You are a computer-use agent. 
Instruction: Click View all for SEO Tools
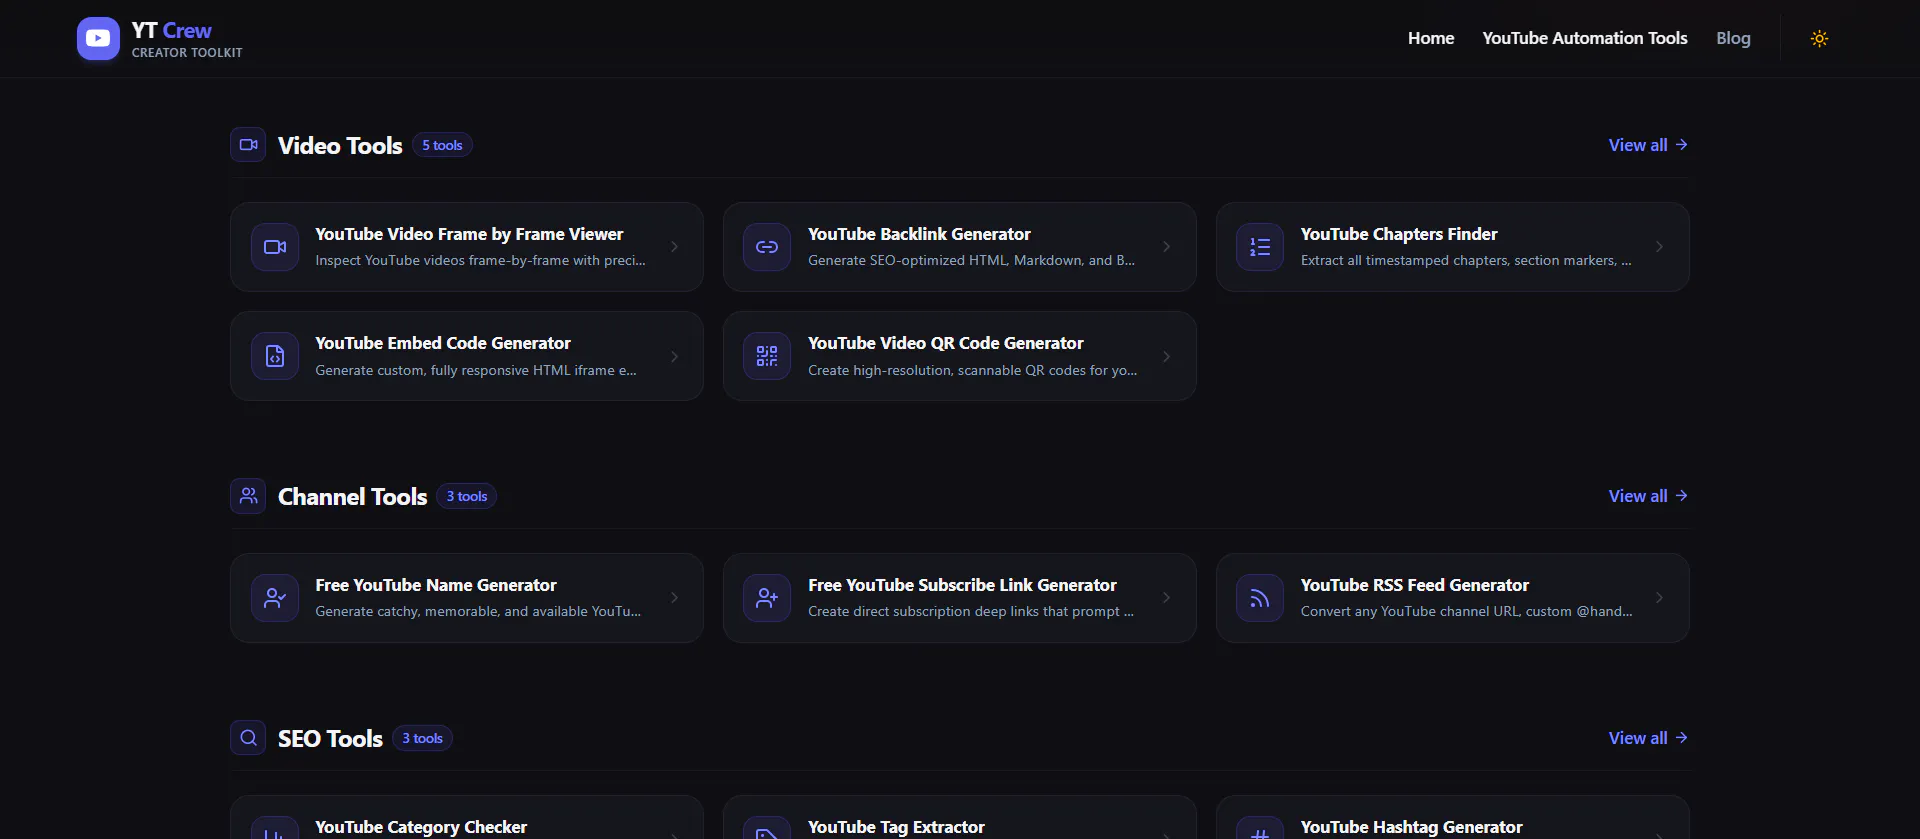[1648, 738]
